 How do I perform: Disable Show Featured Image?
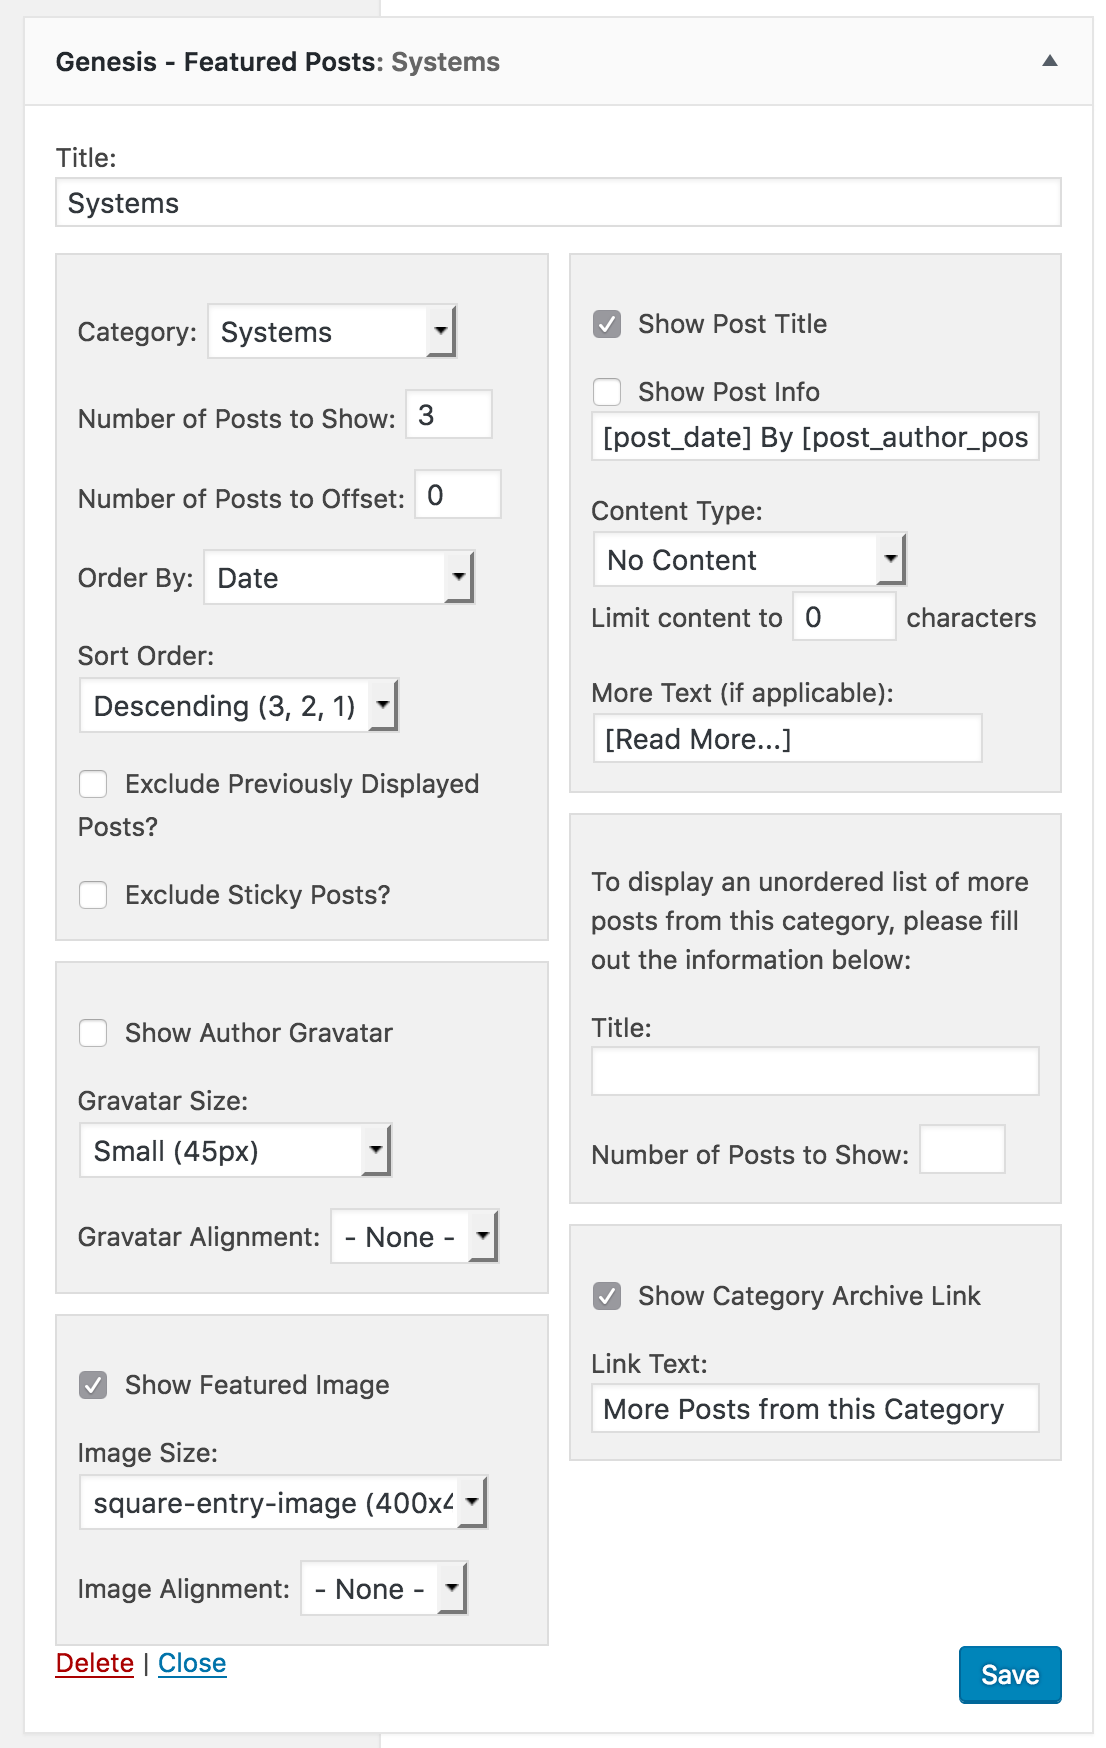coord(94,1385)
